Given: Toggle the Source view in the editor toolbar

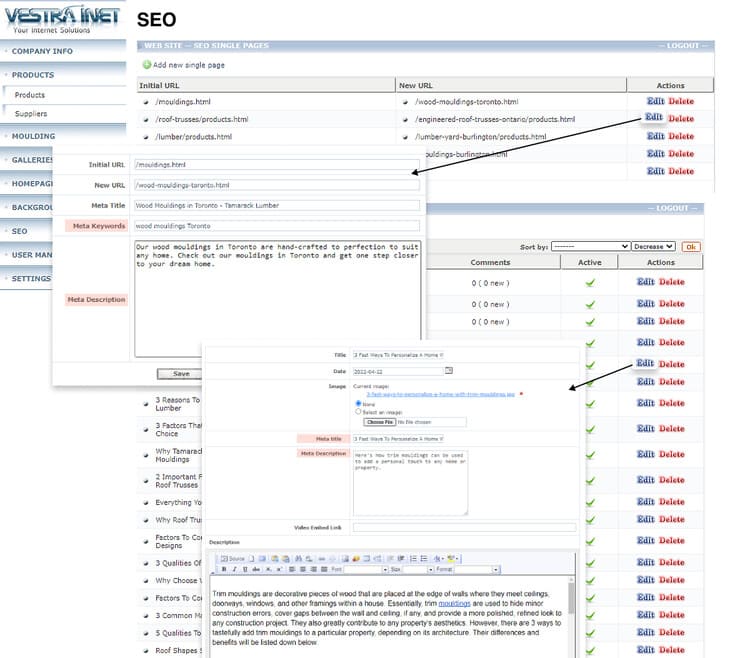Looking at the screenshot, I should click(x=233, y=559).
